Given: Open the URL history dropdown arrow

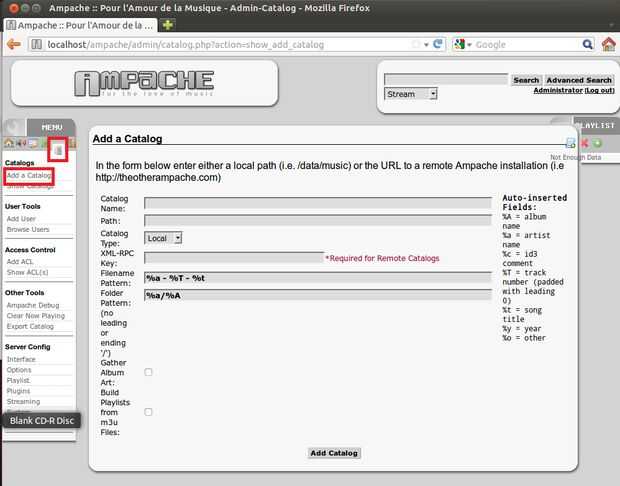Looking at the screenshot, I should [x=426, y=45].
